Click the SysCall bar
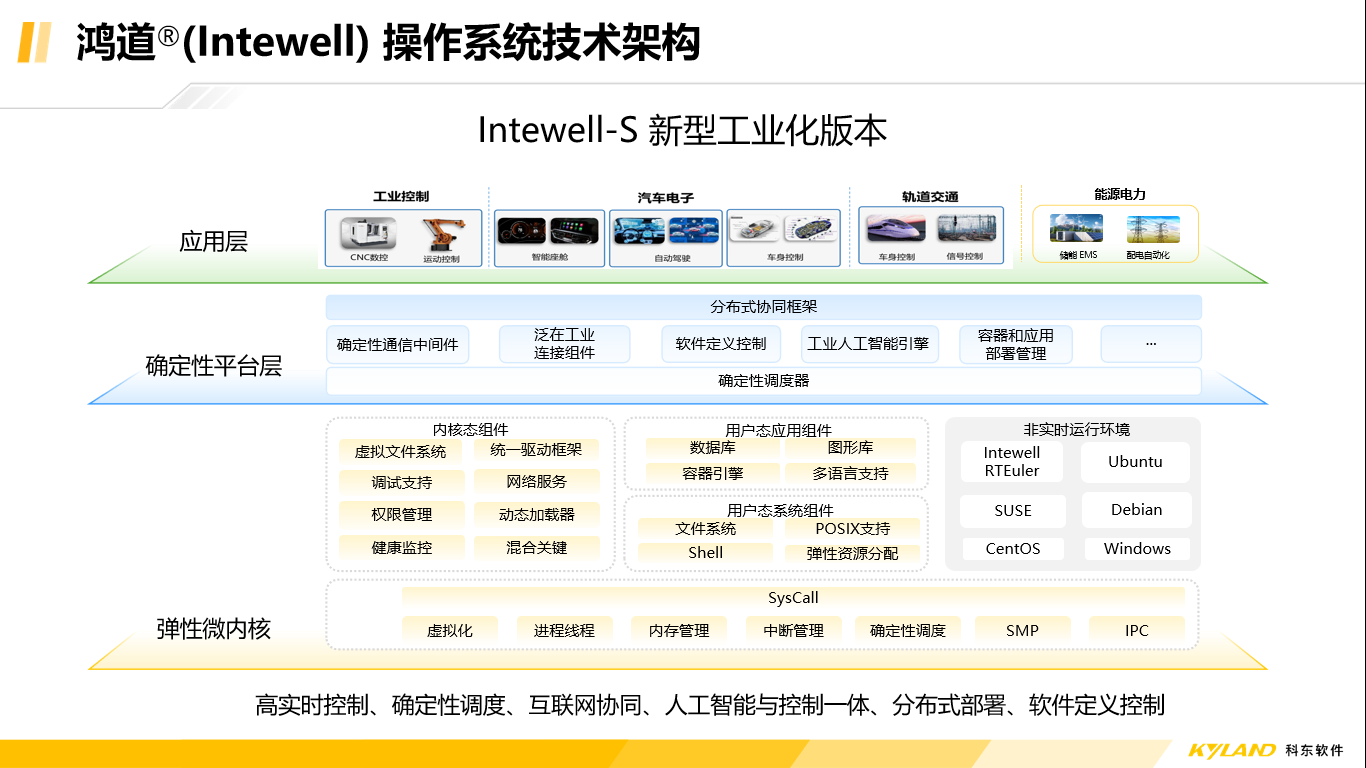 coord(793,598)
